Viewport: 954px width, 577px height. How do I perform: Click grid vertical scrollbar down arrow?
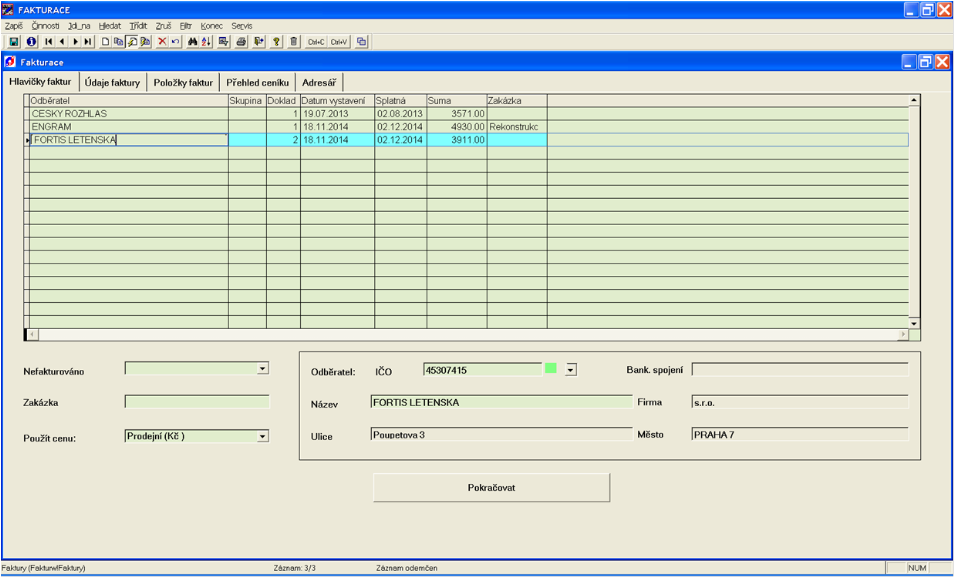[x=914, y=323]
